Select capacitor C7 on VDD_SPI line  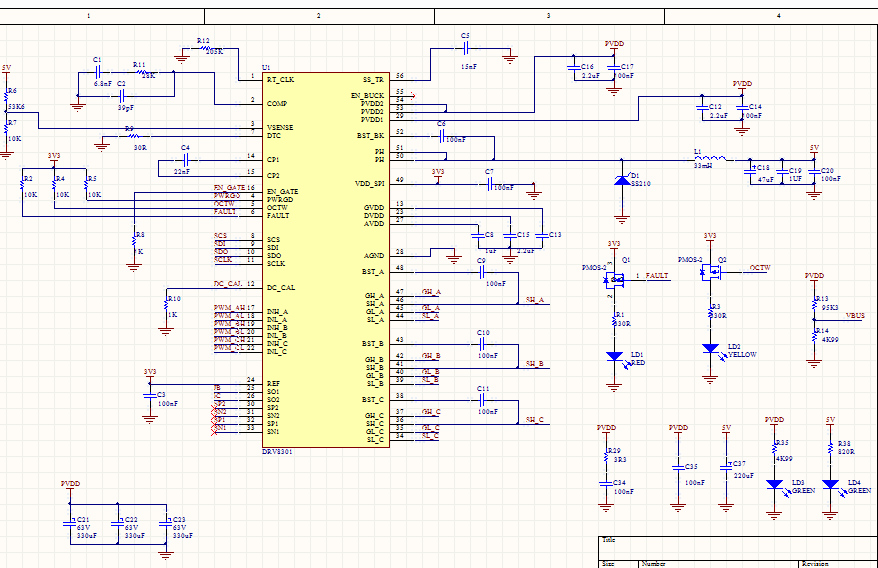[x=489, y=184]
